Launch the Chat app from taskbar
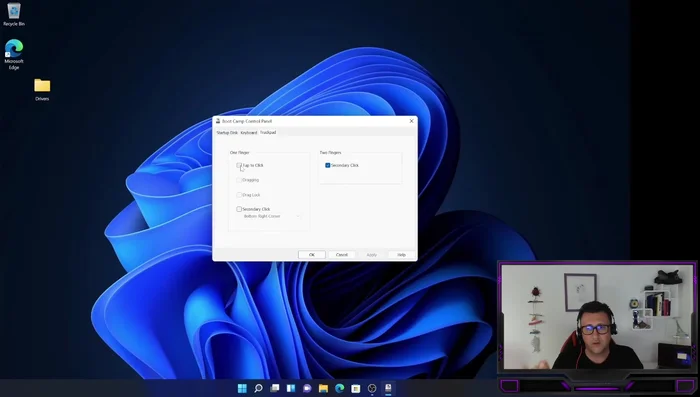The image size is (700, 397). [307, 388]
